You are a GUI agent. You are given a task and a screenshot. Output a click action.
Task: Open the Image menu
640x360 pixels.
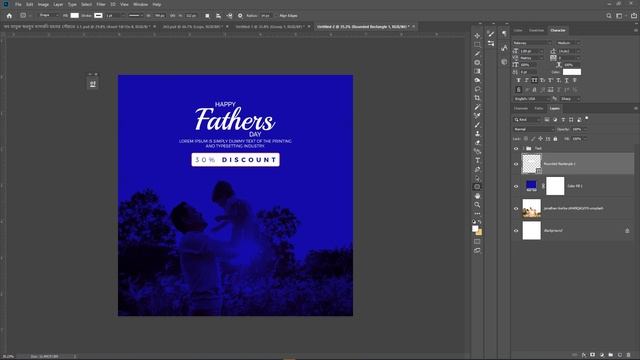click(x=43, y=4)
